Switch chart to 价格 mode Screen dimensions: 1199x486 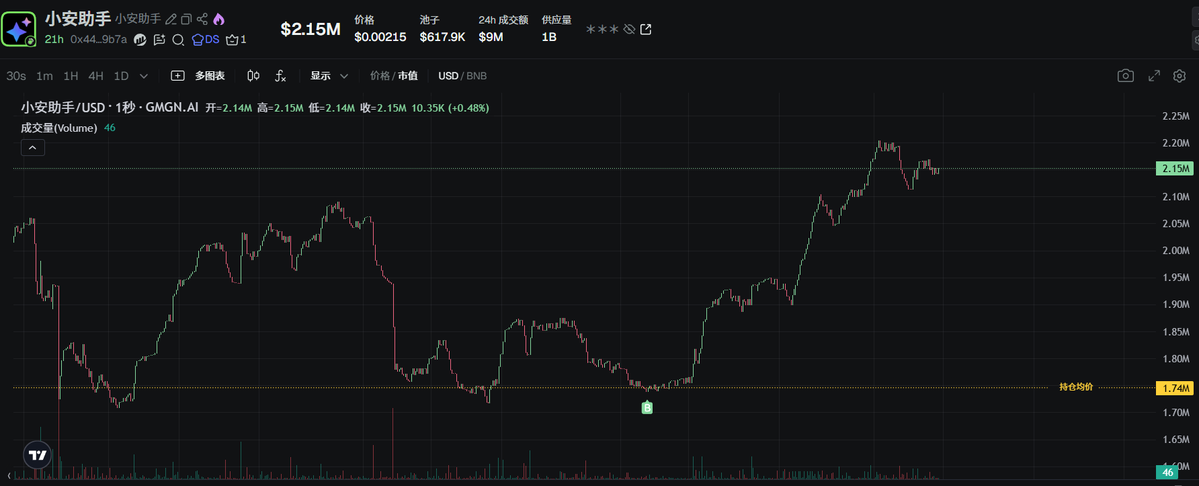coord(379,76)
